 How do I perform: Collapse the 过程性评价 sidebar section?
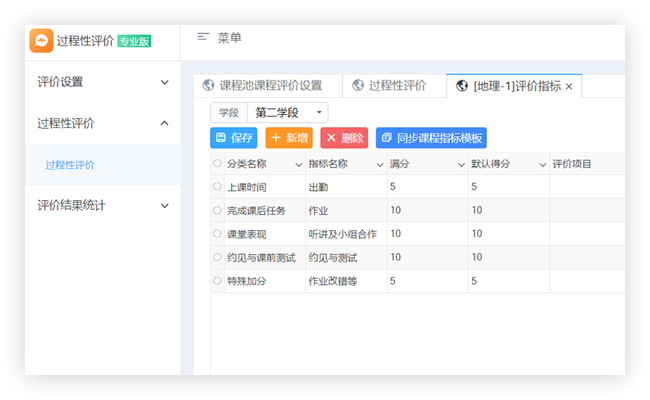[x=102, y=123]
